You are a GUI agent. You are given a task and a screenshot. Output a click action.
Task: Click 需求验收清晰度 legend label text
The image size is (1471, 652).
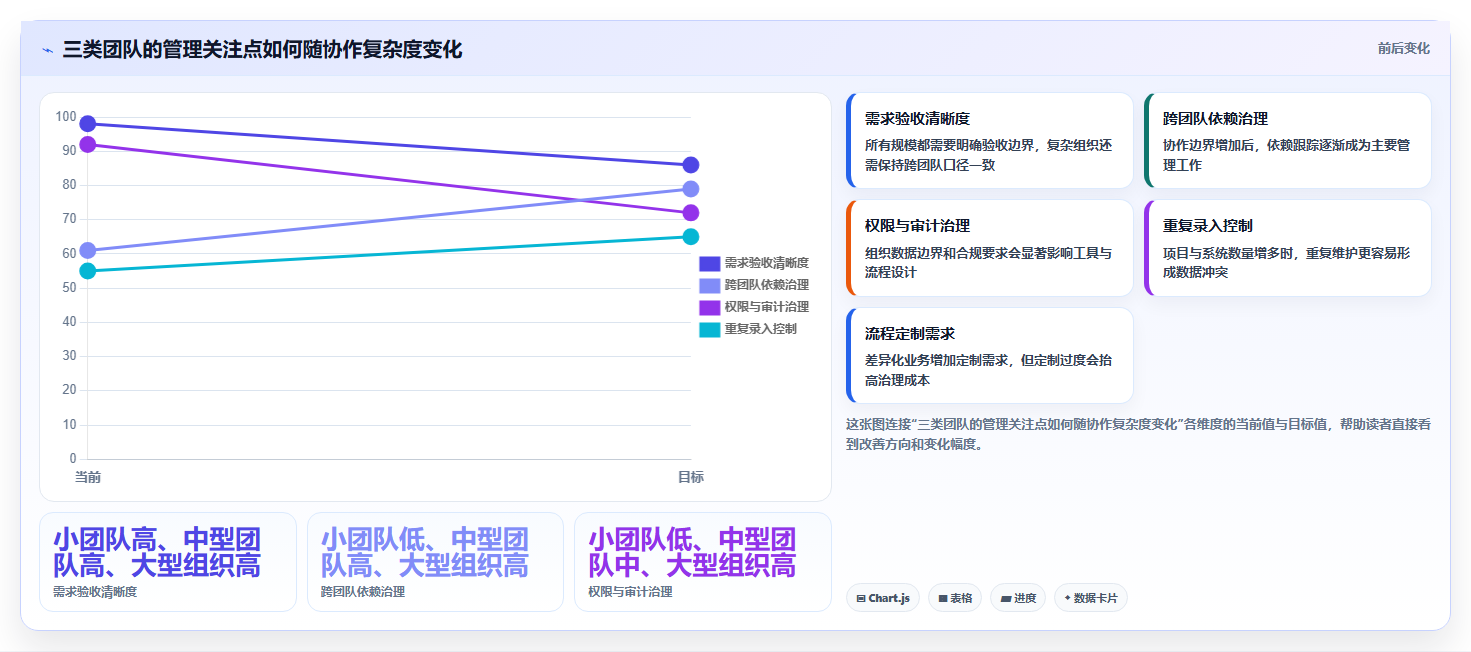click(x=766, y=263)
